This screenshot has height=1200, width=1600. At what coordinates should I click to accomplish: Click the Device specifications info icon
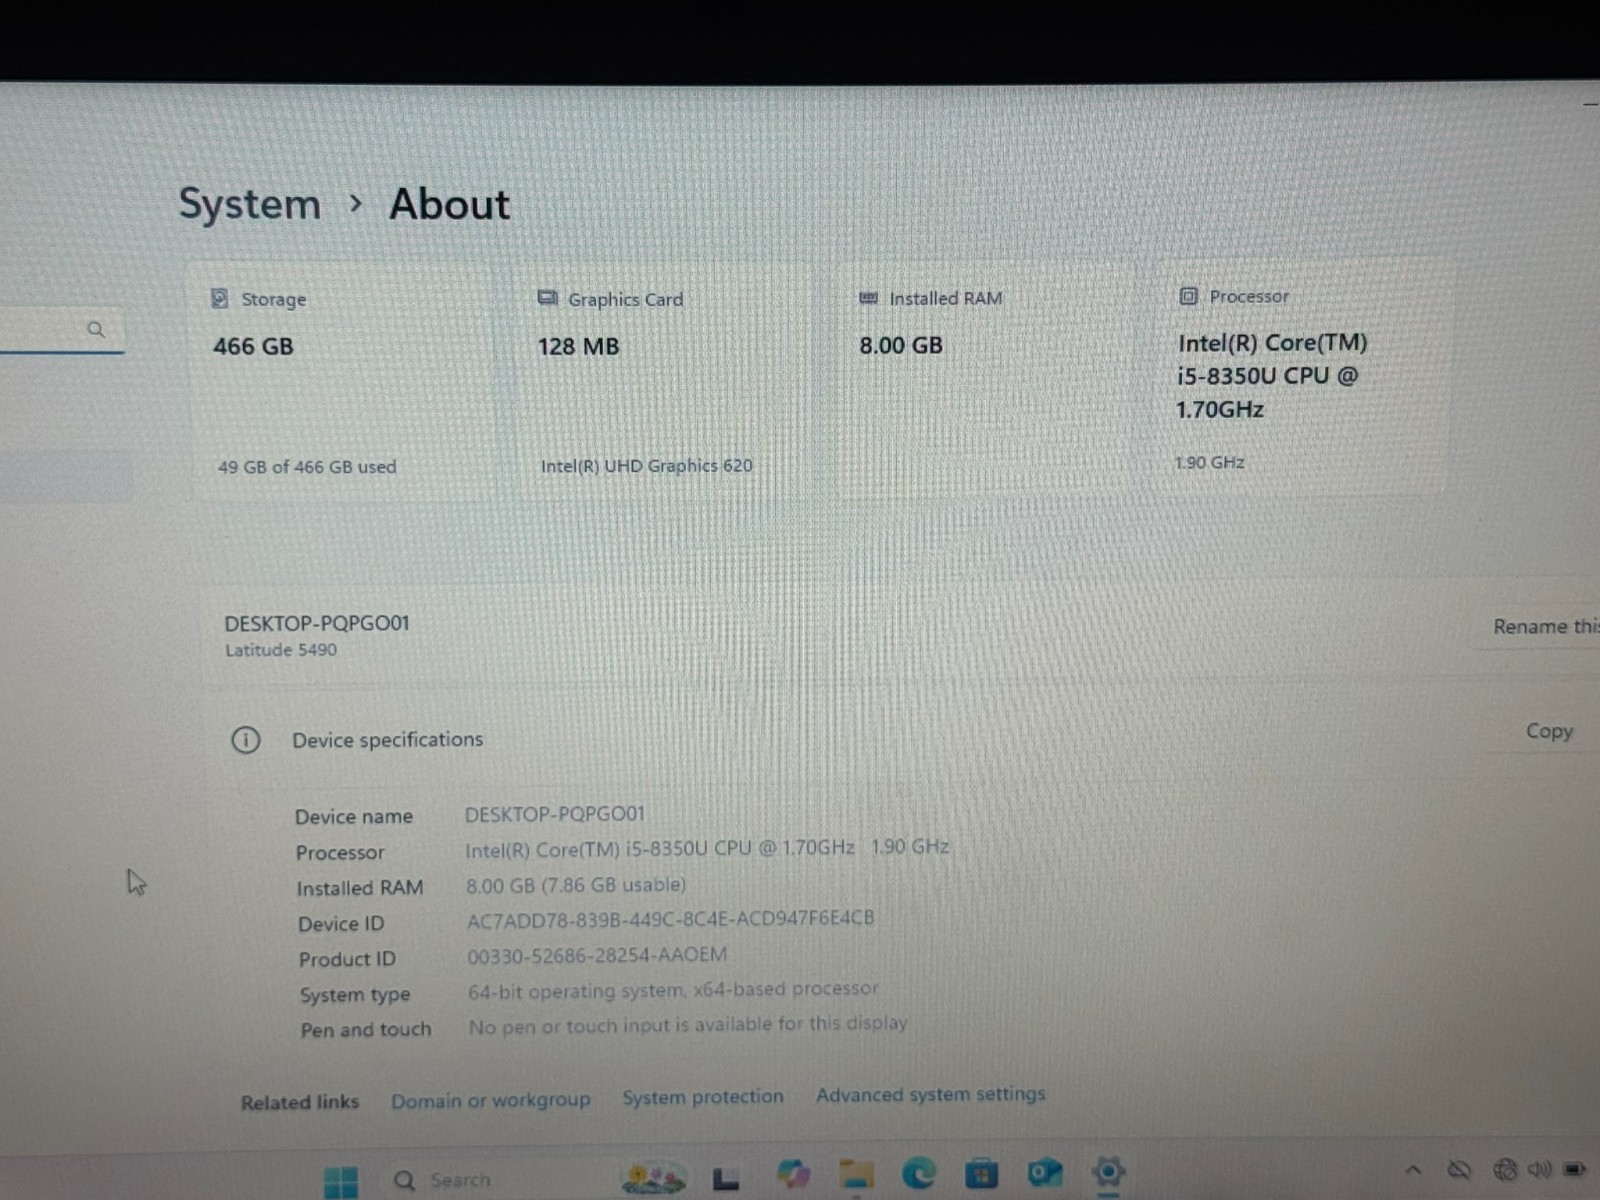pyautogui.click(x=246, y=740)
